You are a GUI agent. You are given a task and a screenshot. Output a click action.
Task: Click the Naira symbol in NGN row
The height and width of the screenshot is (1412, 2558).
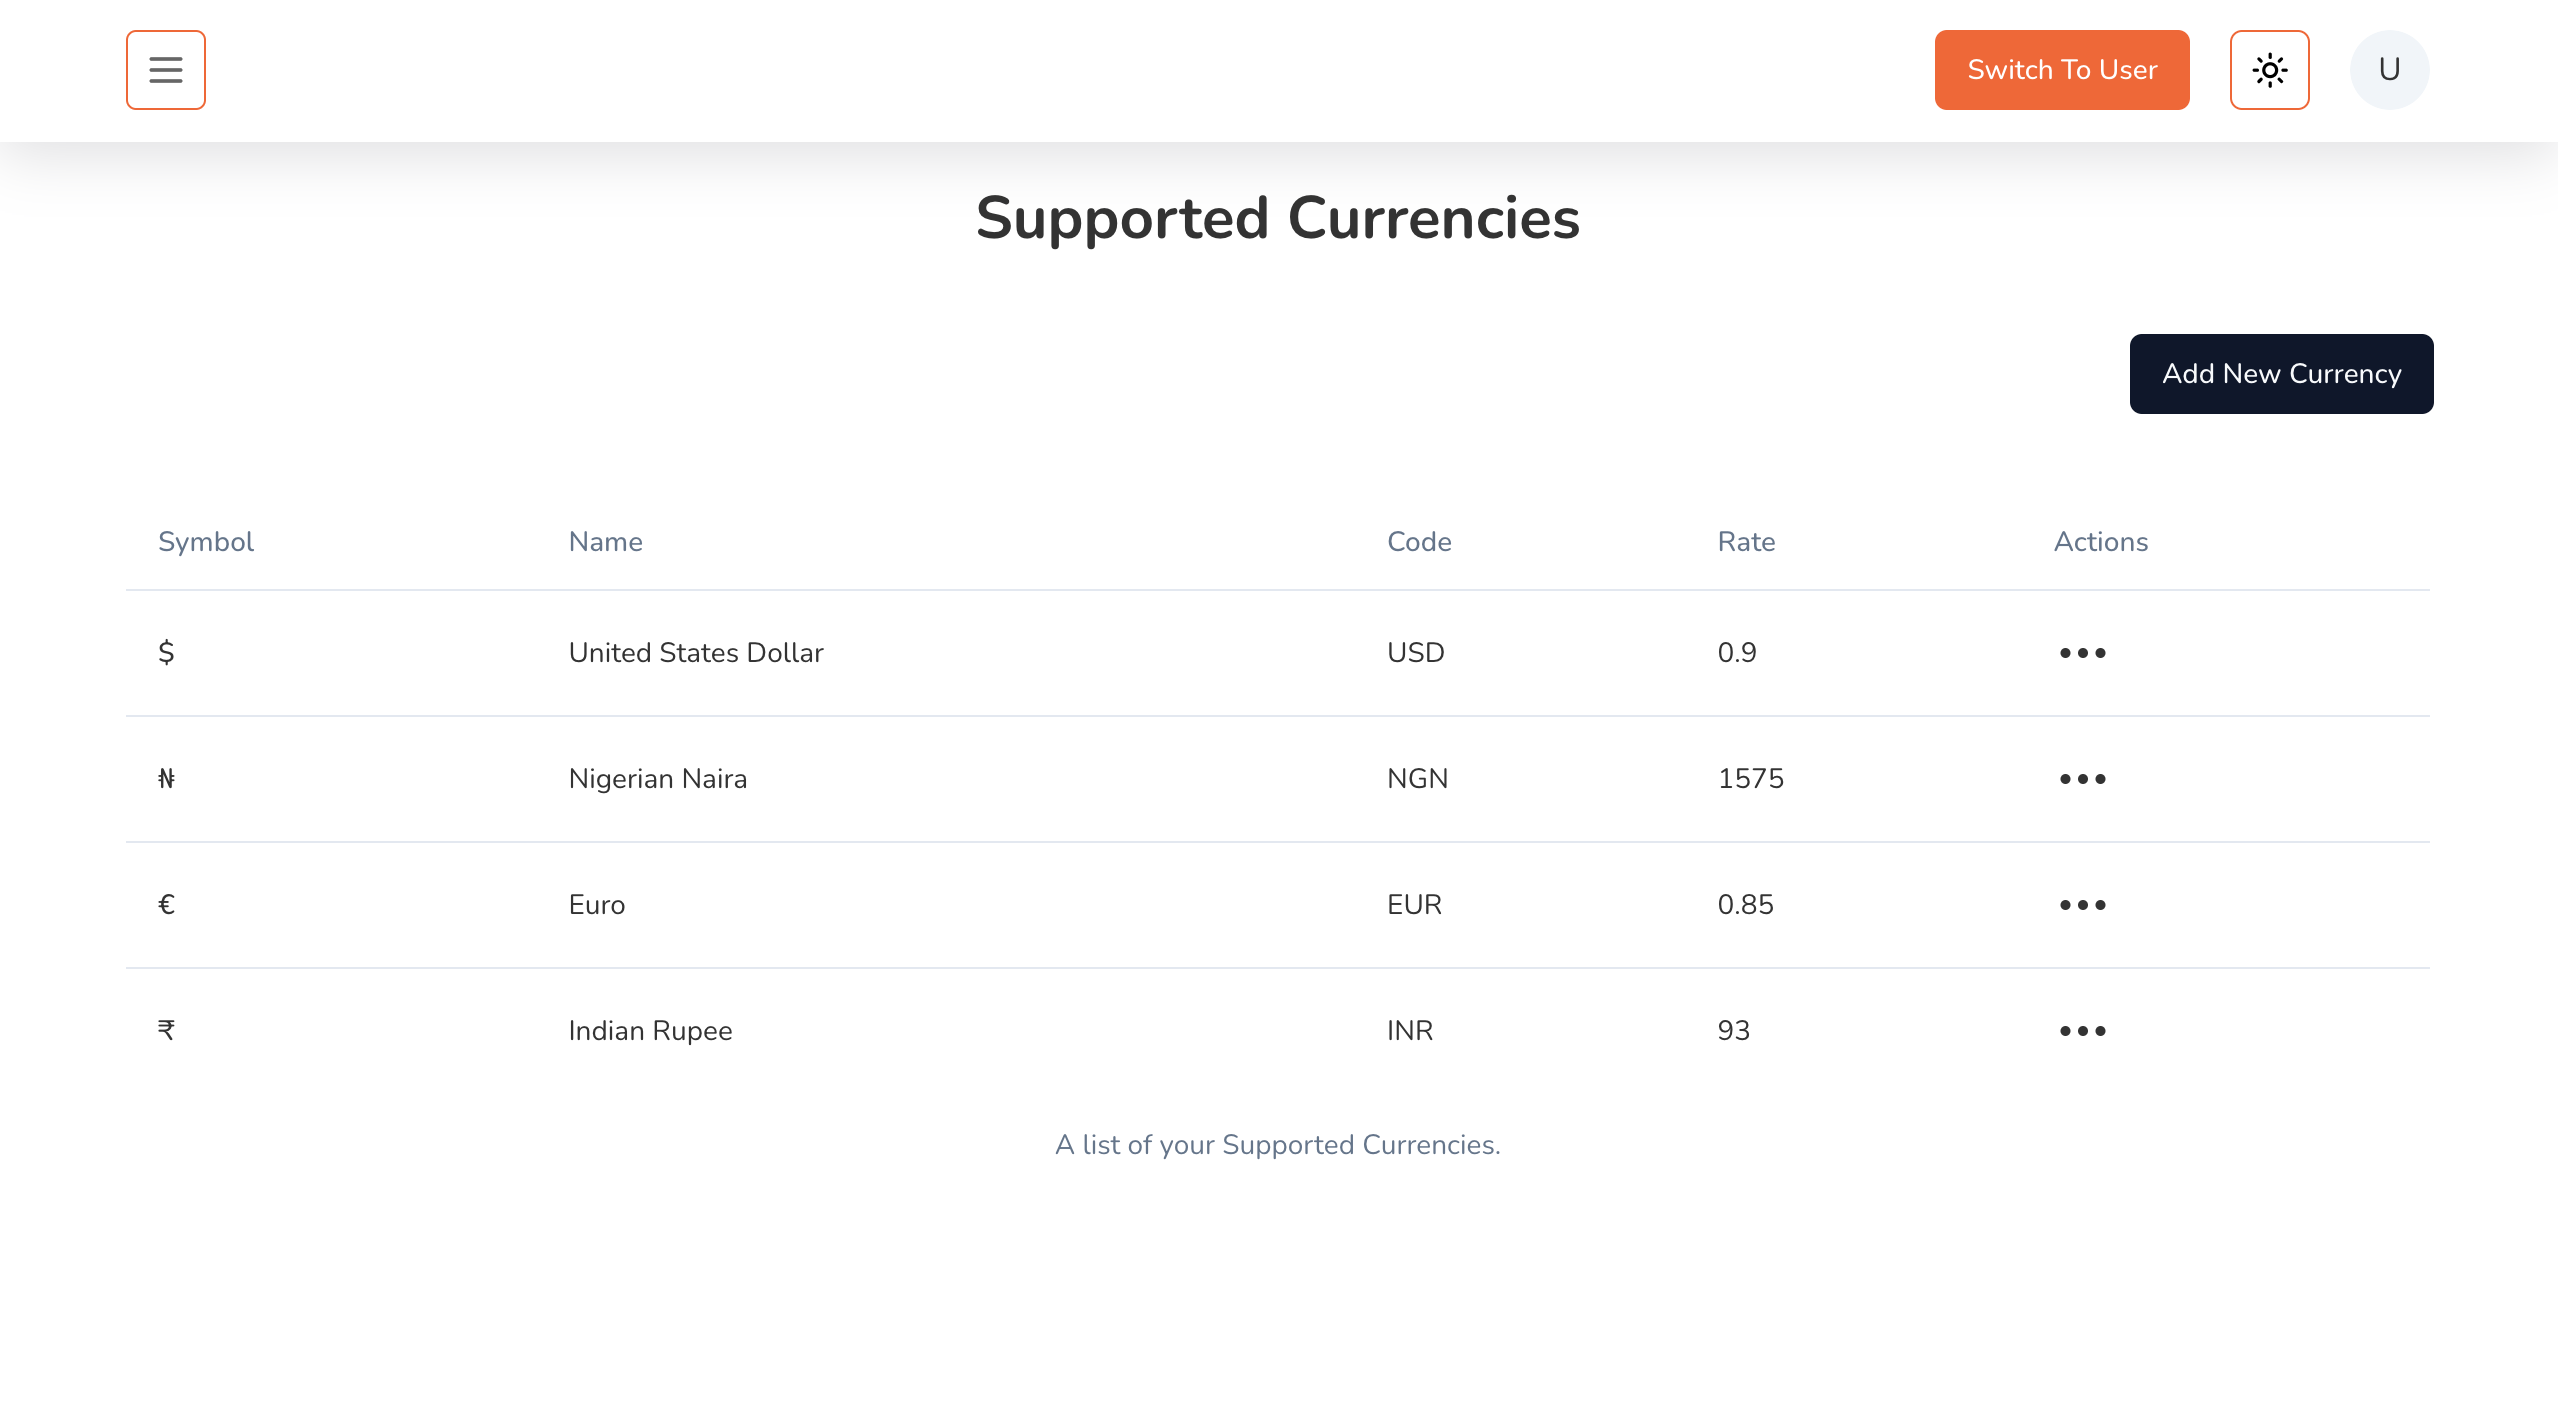pos(167,779)
